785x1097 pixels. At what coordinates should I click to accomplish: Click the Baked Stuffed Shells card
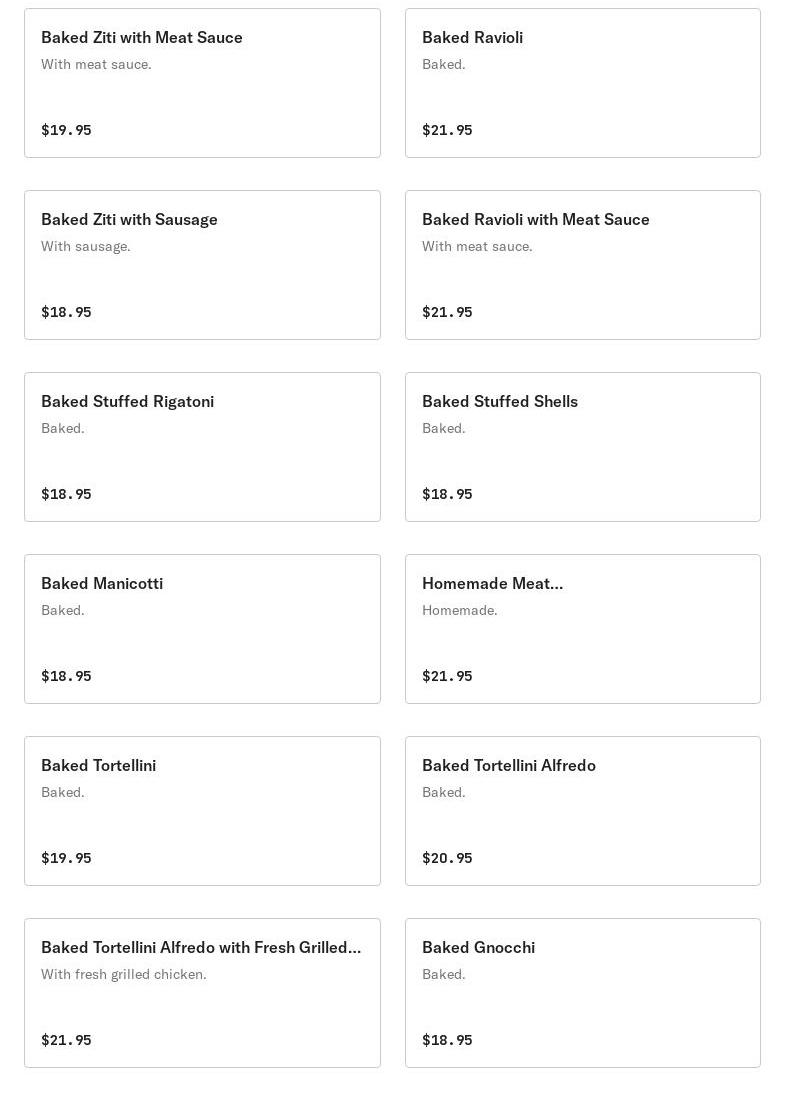(582, 447)
